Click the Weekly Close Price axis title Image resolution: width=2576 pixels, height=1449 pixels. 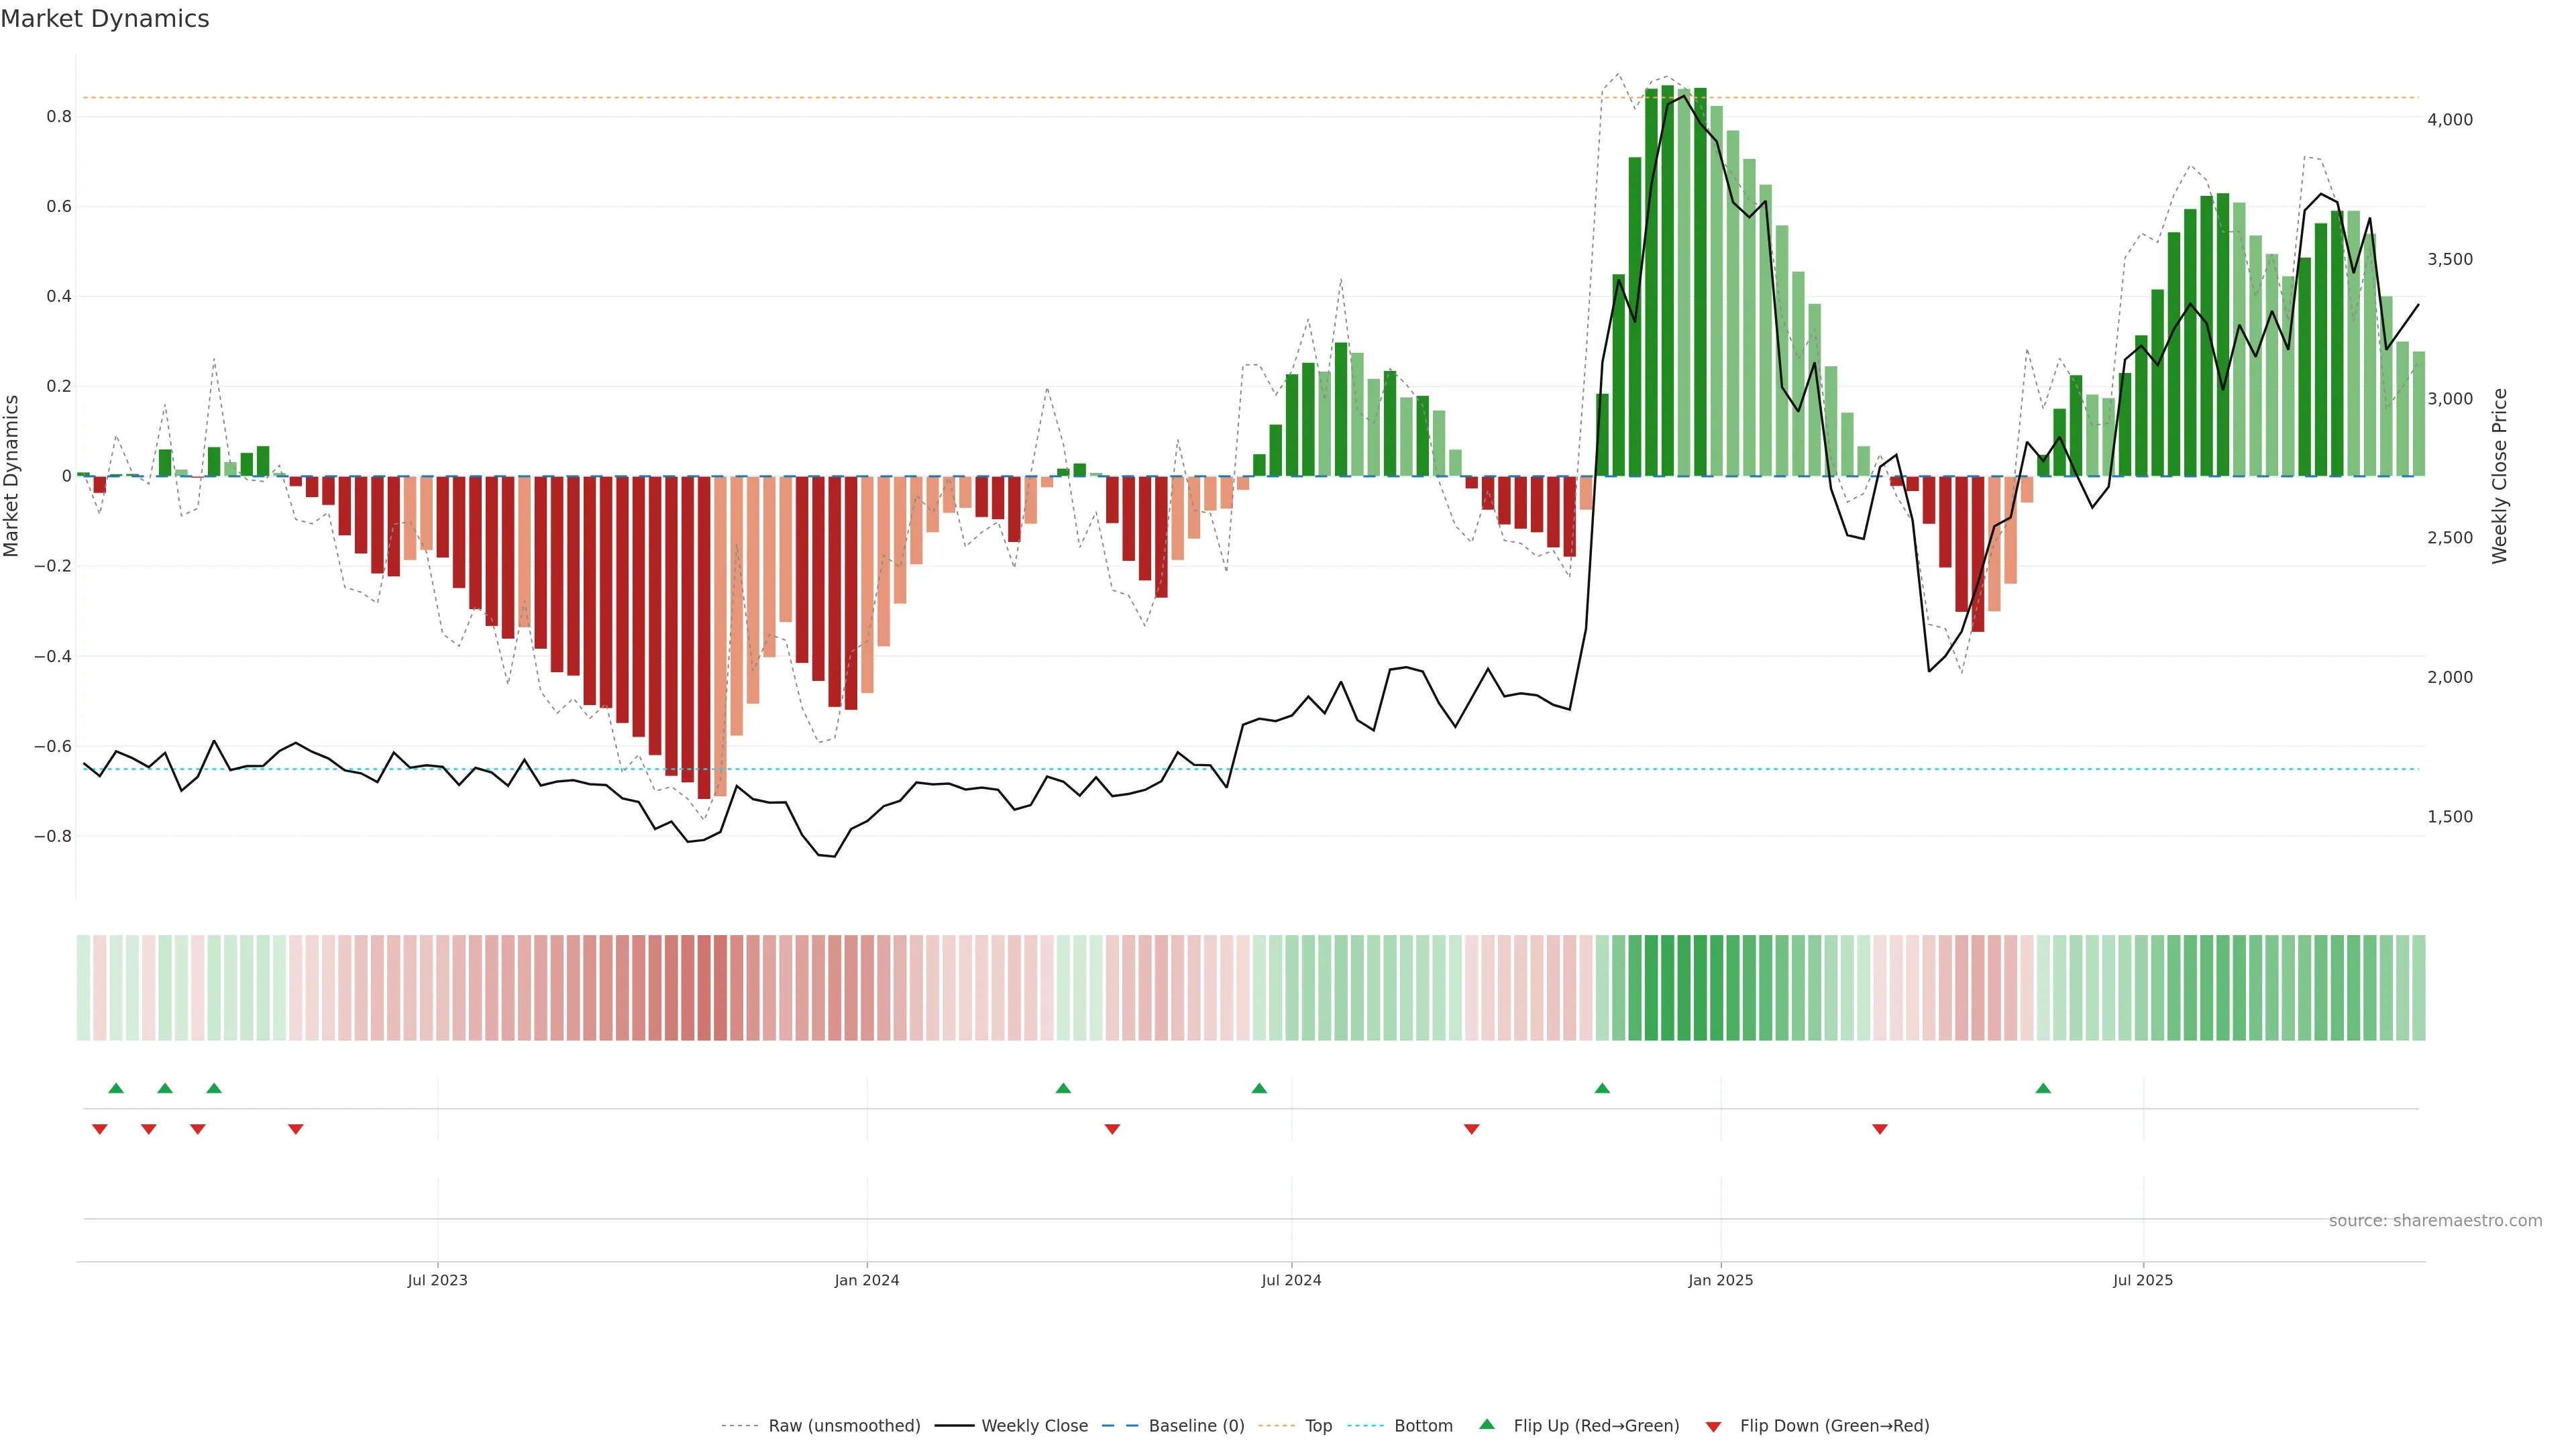point(2499,476)
